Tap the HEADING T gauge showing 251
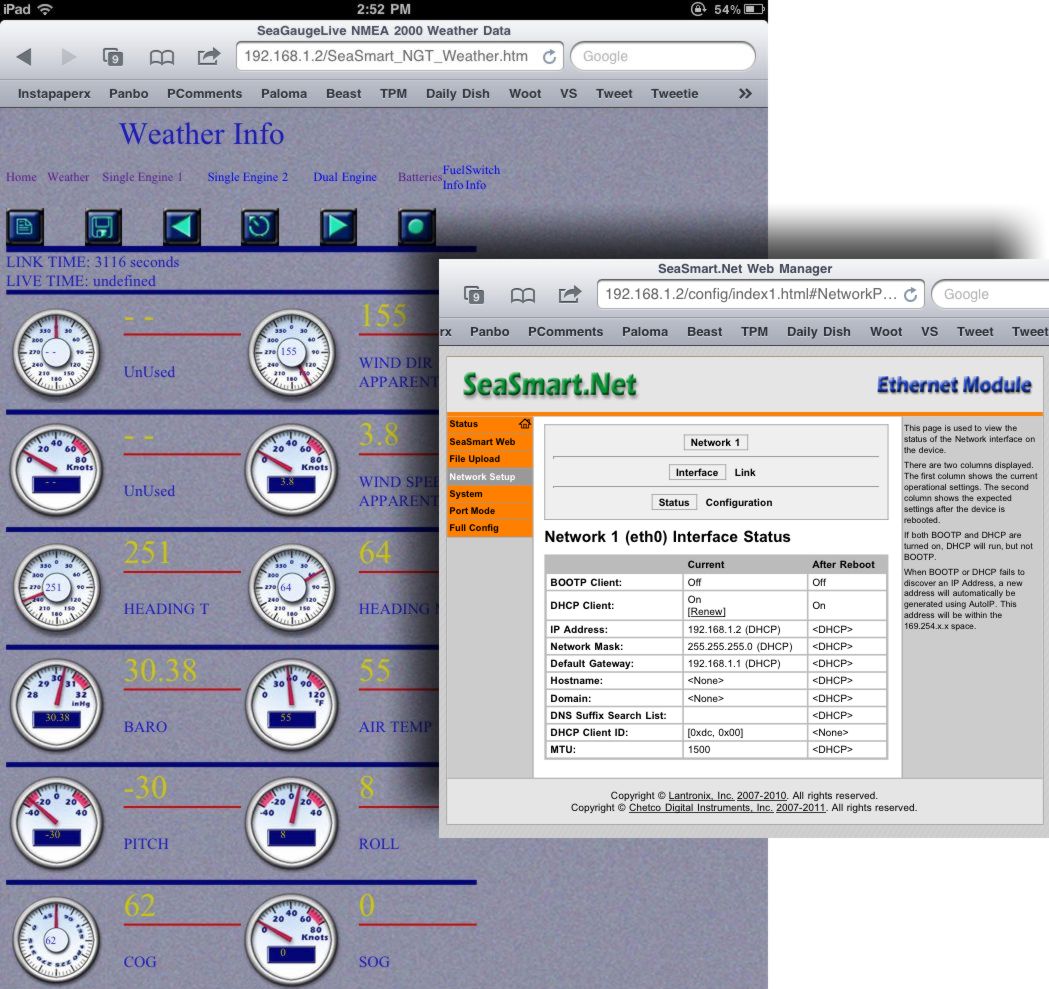 [x=57, y=587]
